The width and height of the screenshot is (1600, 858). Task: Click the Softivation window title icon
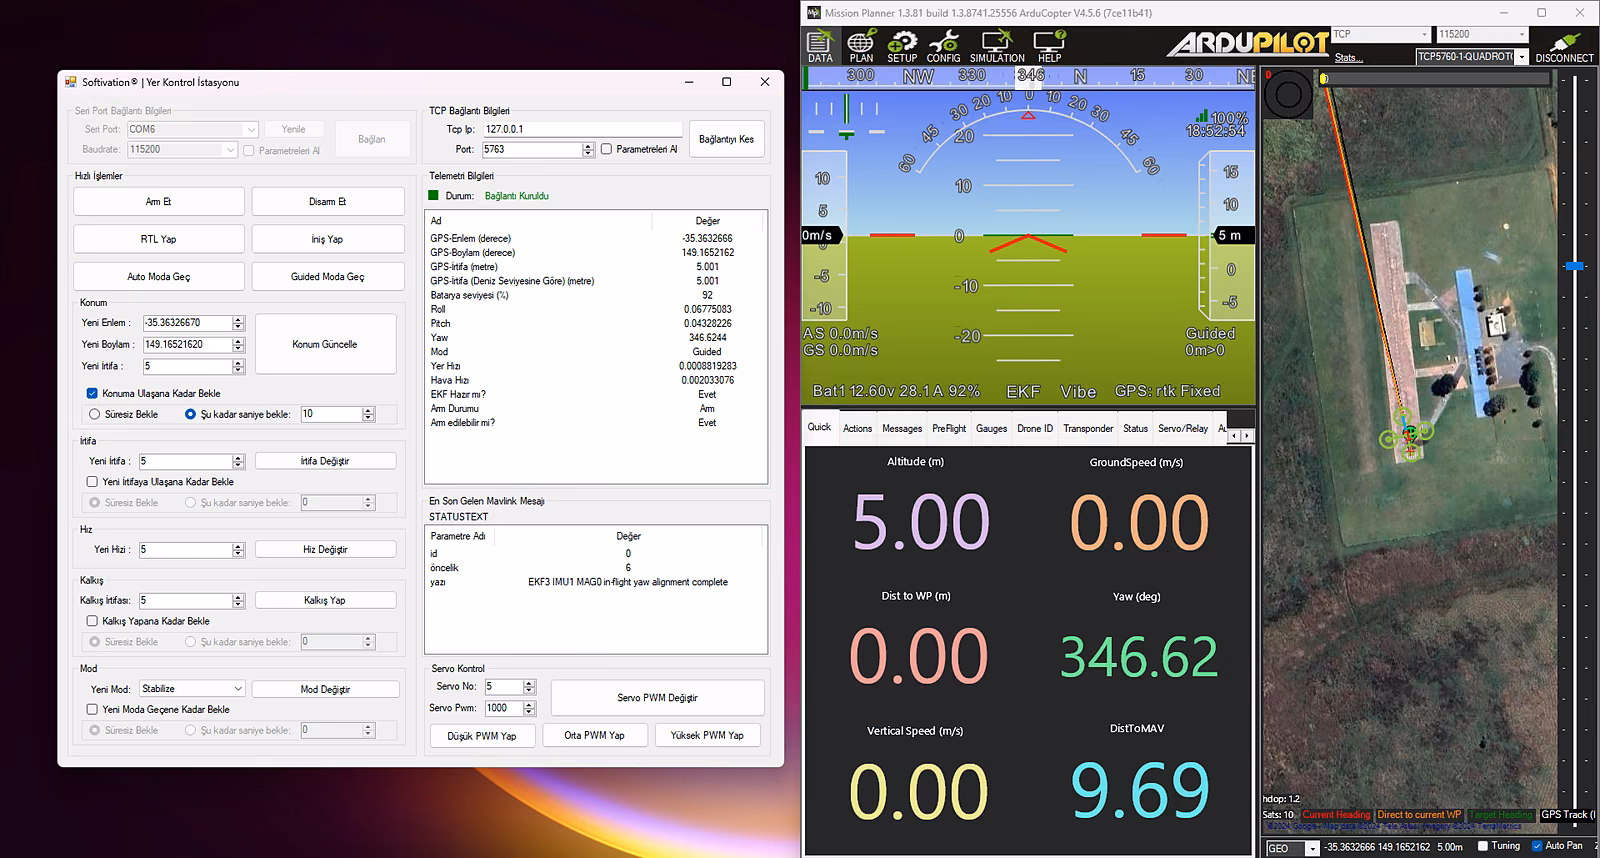click(x=71, y=82)
